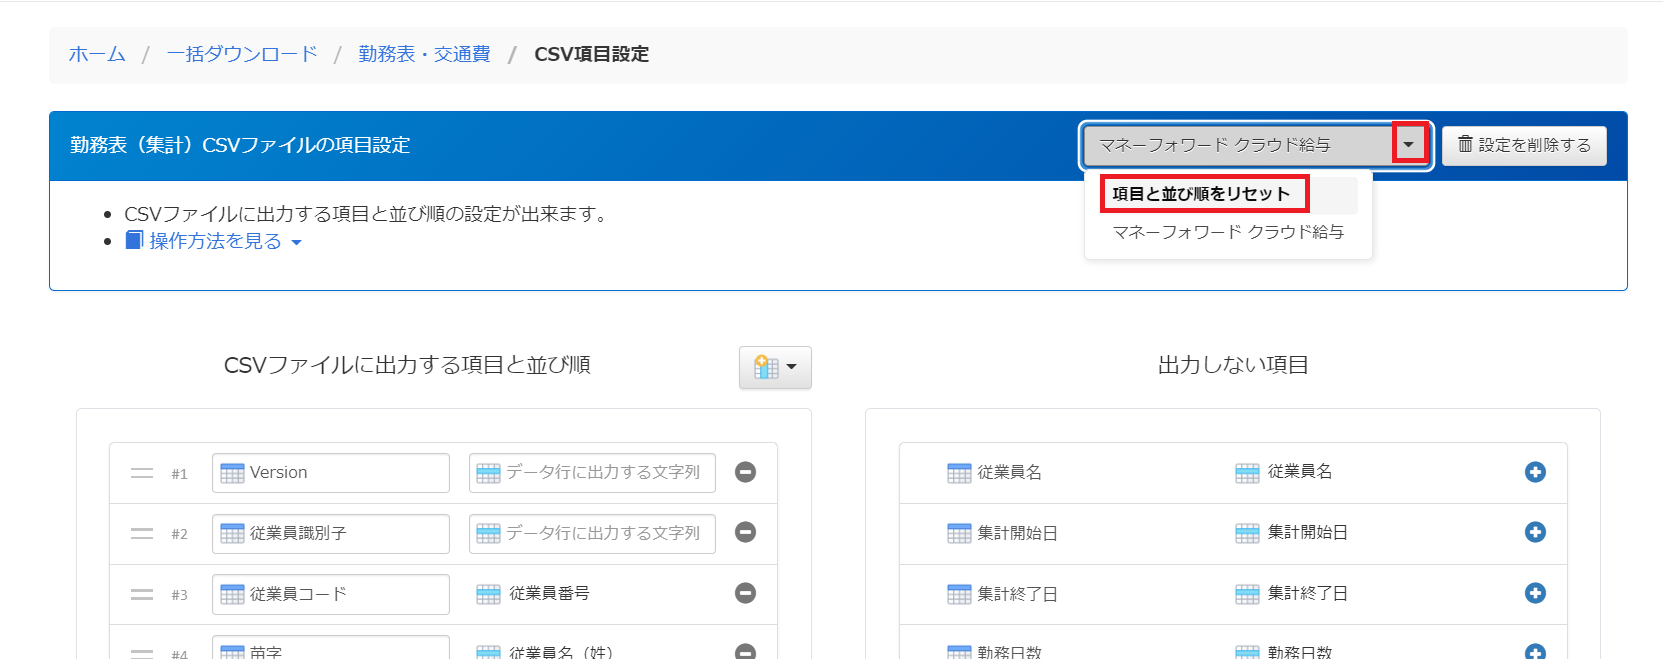Click table icon in 従業員コード field

[x=232, y=594]
